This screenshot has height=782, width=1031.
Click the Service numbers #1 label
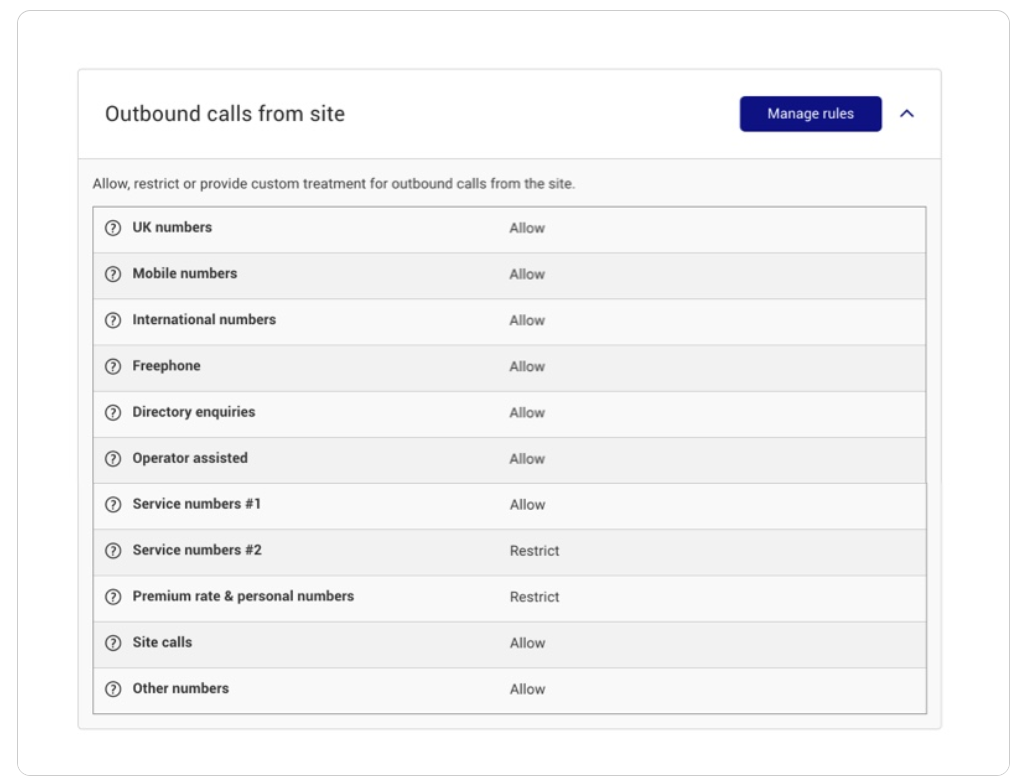click(x=197, y=504)
